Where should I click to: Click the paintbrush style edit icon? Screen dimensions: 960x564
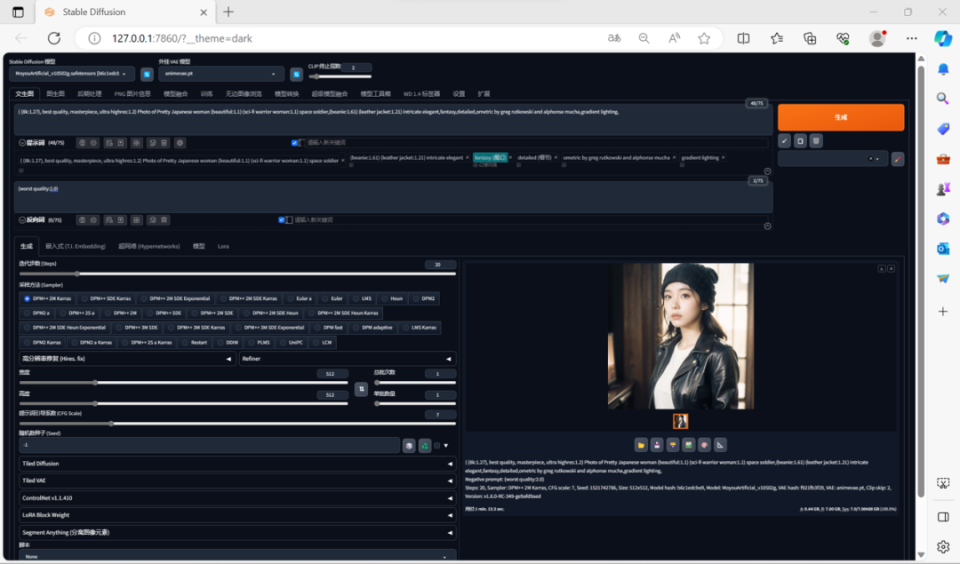(898, 159)
